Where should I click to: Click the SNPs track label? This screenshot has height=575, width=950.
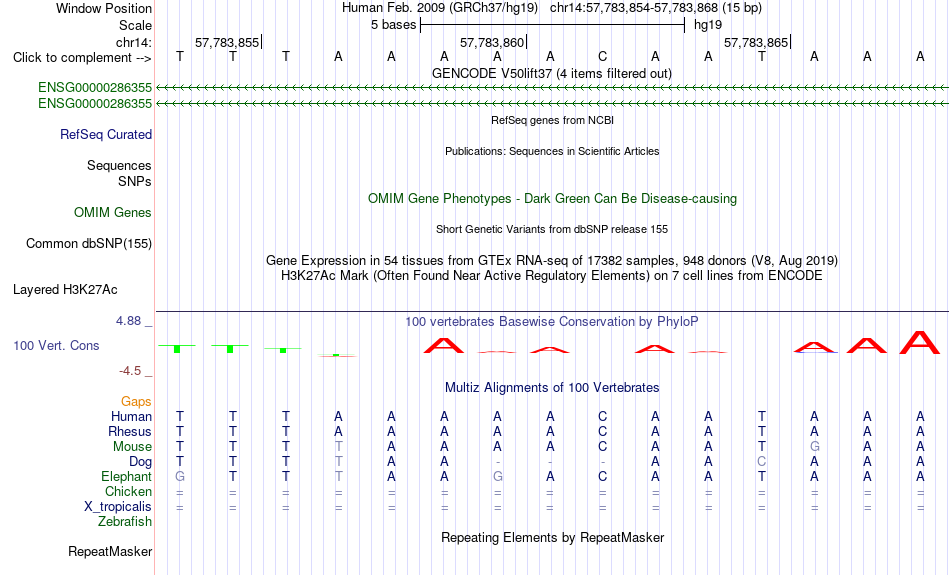pos(135,181)
